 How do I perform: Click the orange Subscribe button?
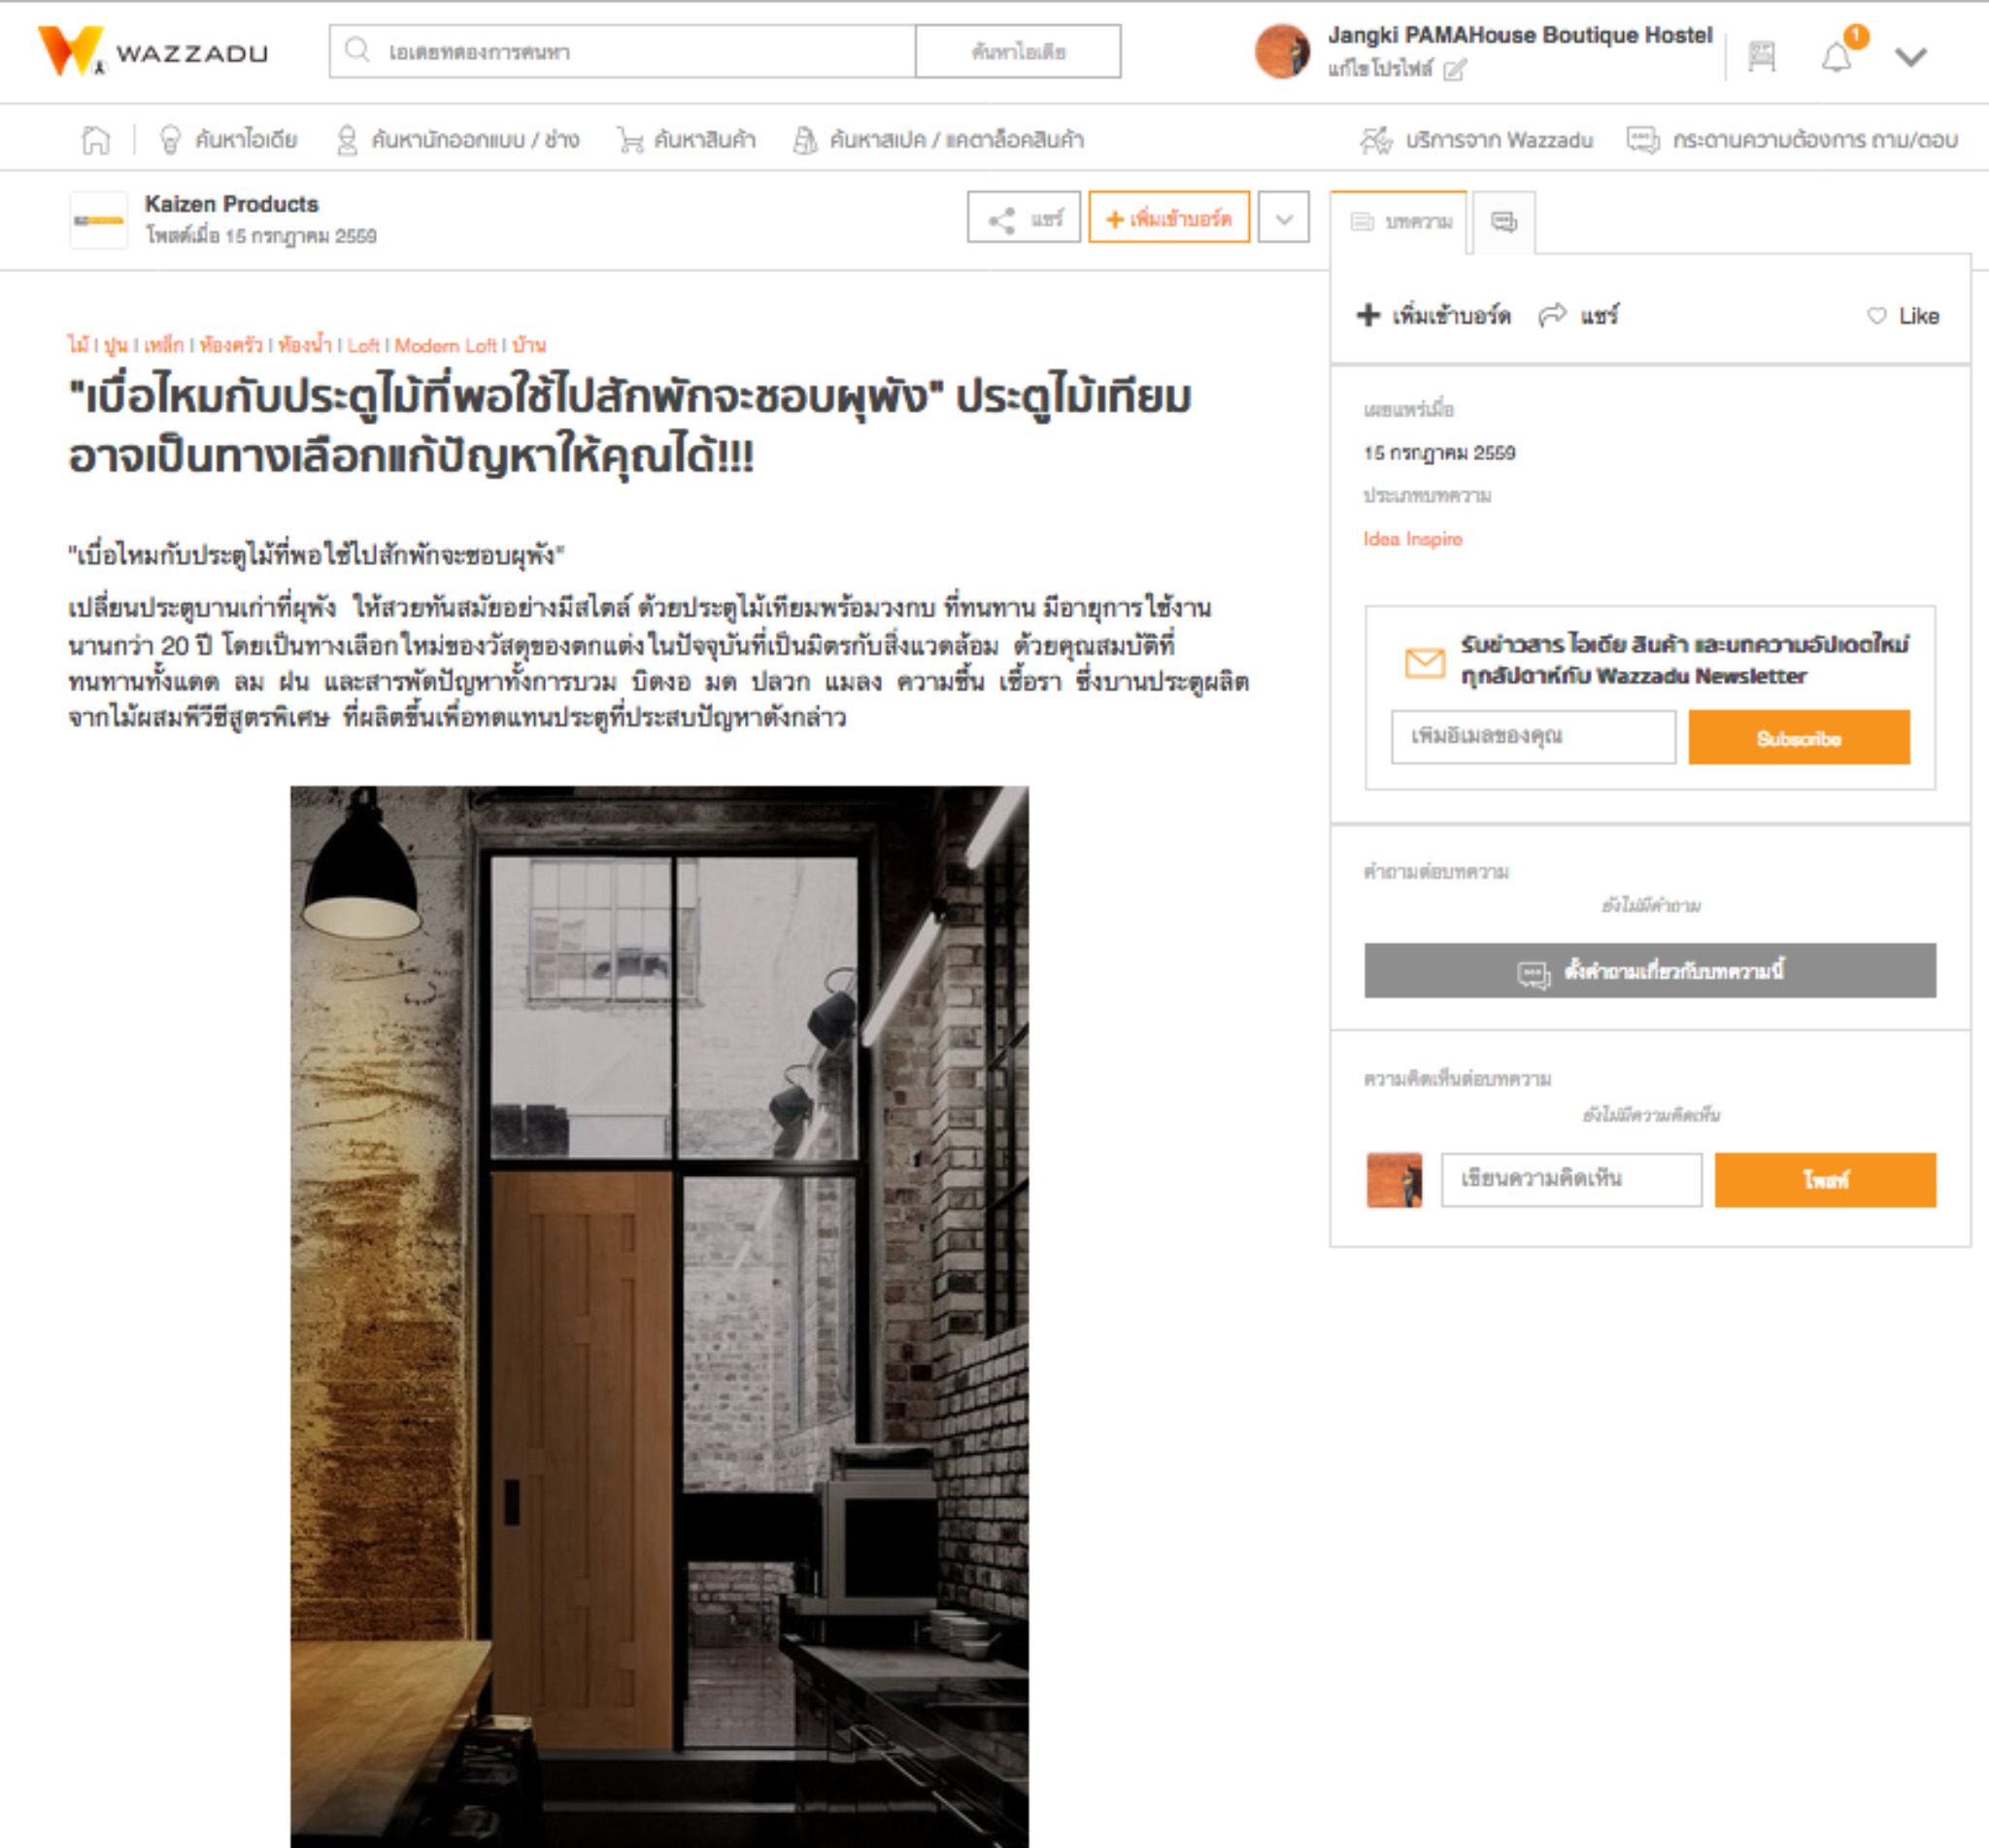click(x=1798, y=737)
